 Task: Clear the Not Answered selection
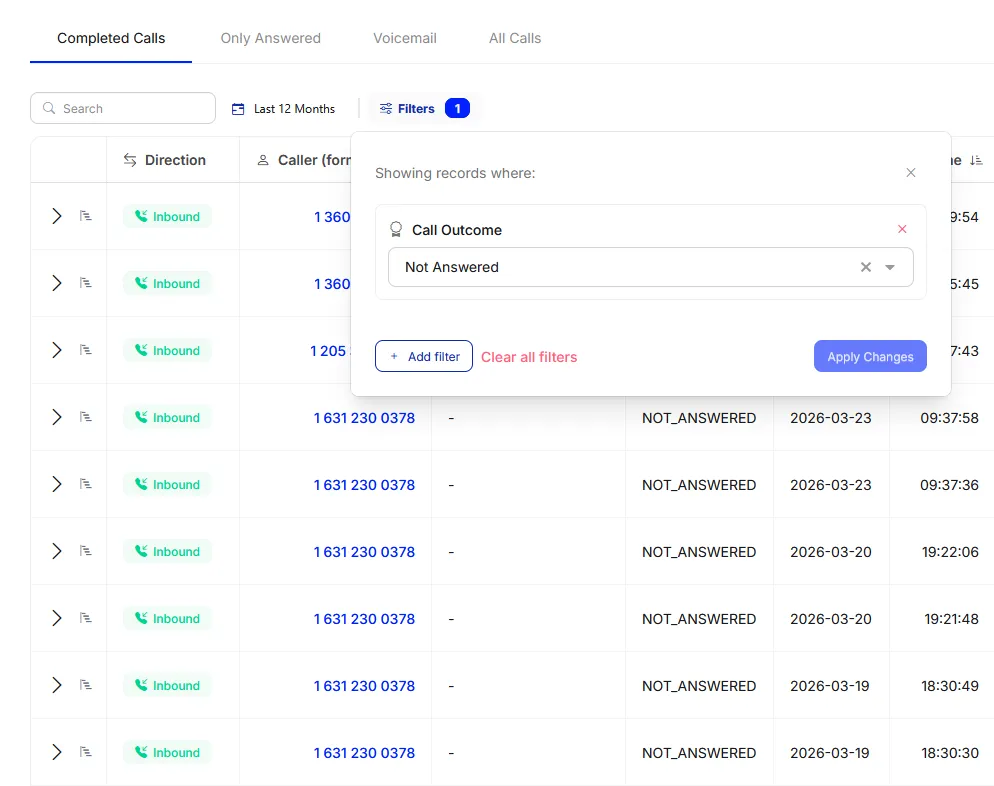(865, 267)
